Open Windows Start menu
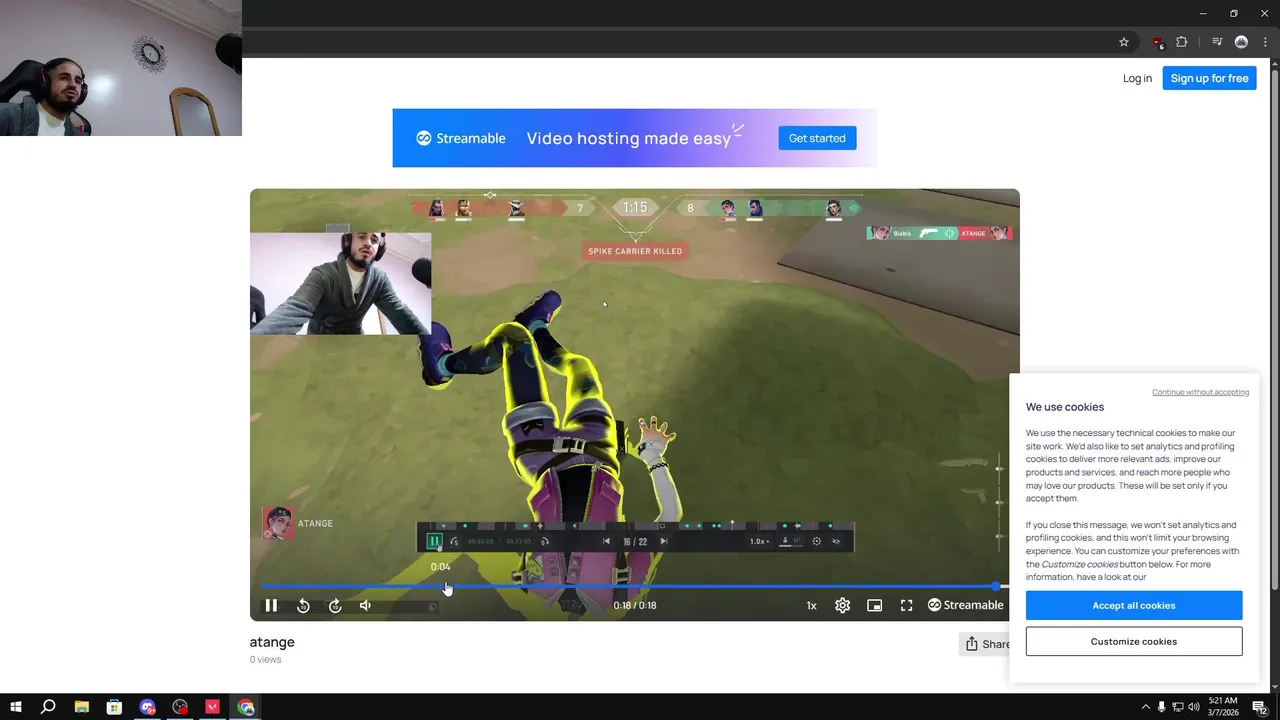Viewport: 1280px width, 720px height. [x=16, y=707]
